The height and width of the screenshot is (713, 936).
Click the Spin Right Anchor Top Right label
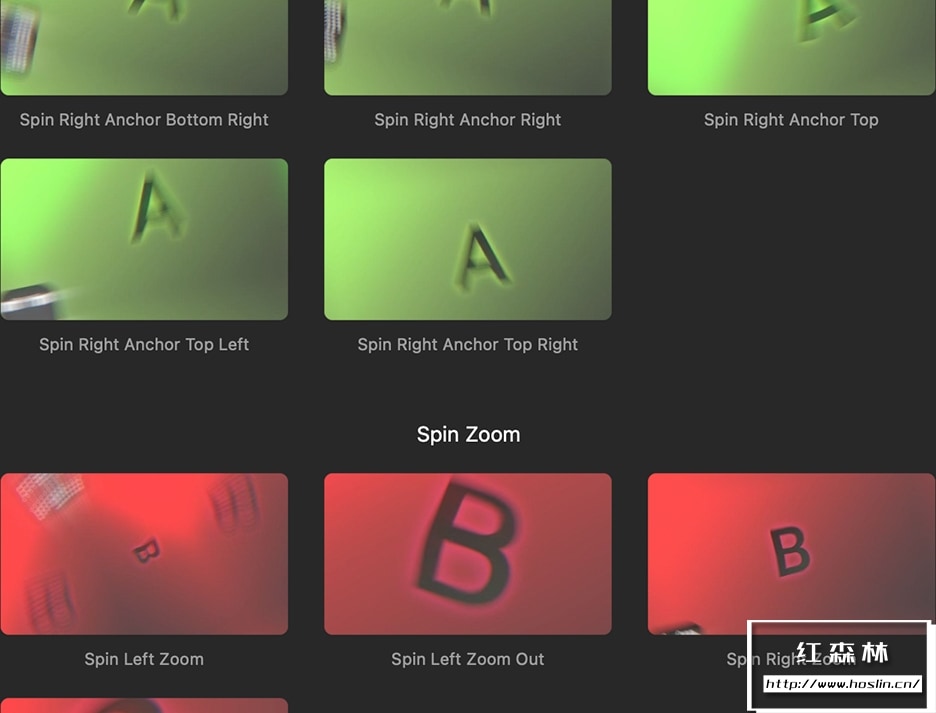click(x=467, y=345)
